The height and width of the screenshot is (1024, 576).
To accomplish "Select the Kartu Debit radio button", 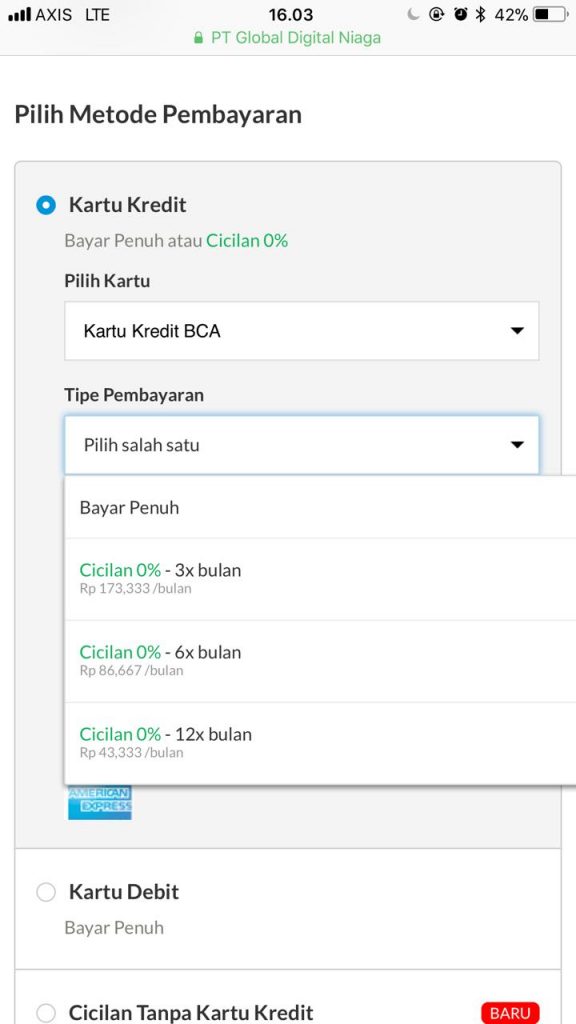I will (x=46, y=892).
